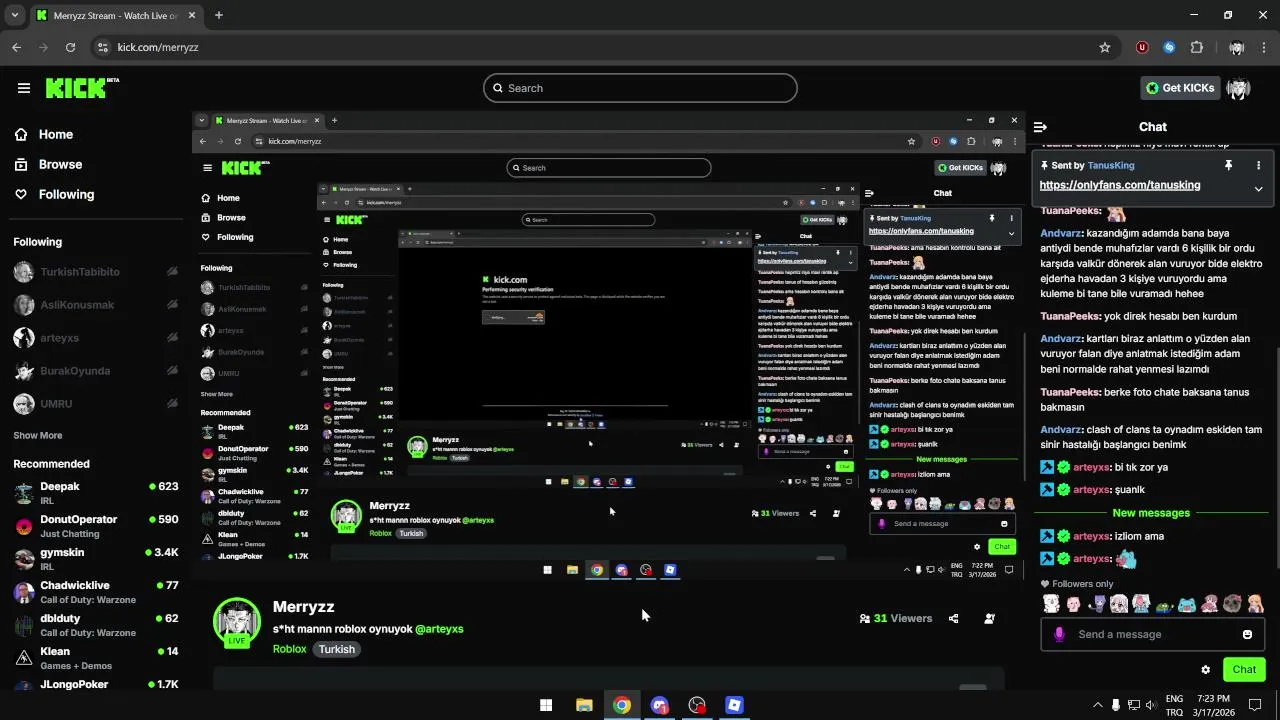Click the share icon beside viewer count
The height and width of the screenshot is (720, 1280).
[953, 618]
